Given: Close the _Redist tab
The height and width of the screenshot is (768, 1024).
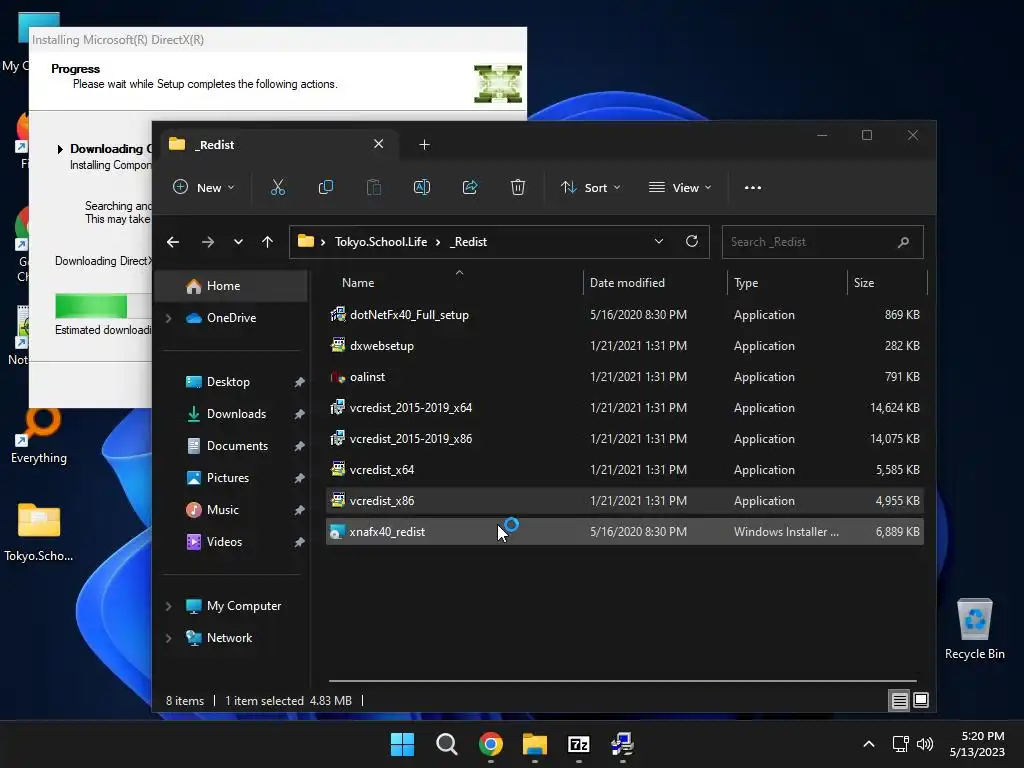Looking at the screenshot, I should point(378,144).
